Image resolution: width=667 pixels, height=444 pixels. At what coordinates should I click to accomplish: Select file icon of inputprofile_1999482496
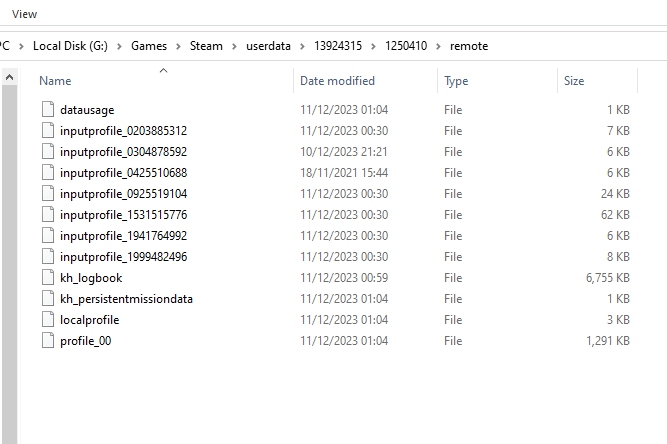pyautogui.click(x=48, y=256)
